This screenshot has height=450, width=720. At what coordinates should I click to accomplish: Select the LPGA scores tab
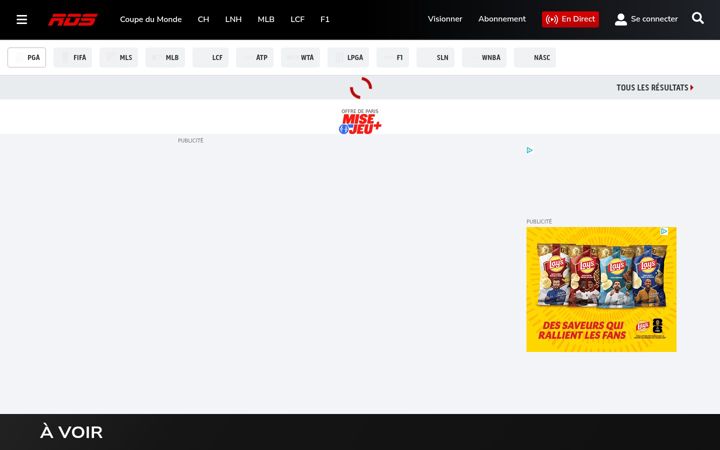click(348, 57)
